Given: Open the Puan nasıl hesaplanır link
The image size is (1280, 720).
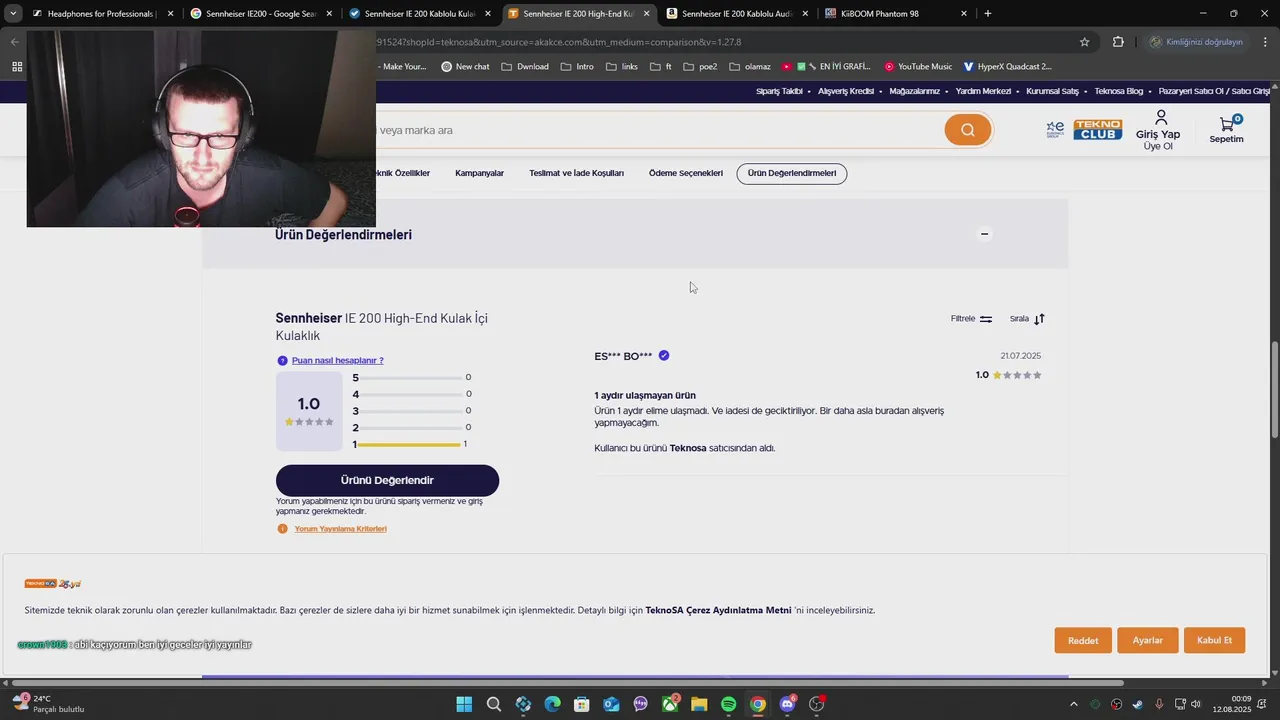Looking at the screenshot, I should [337, 360].
